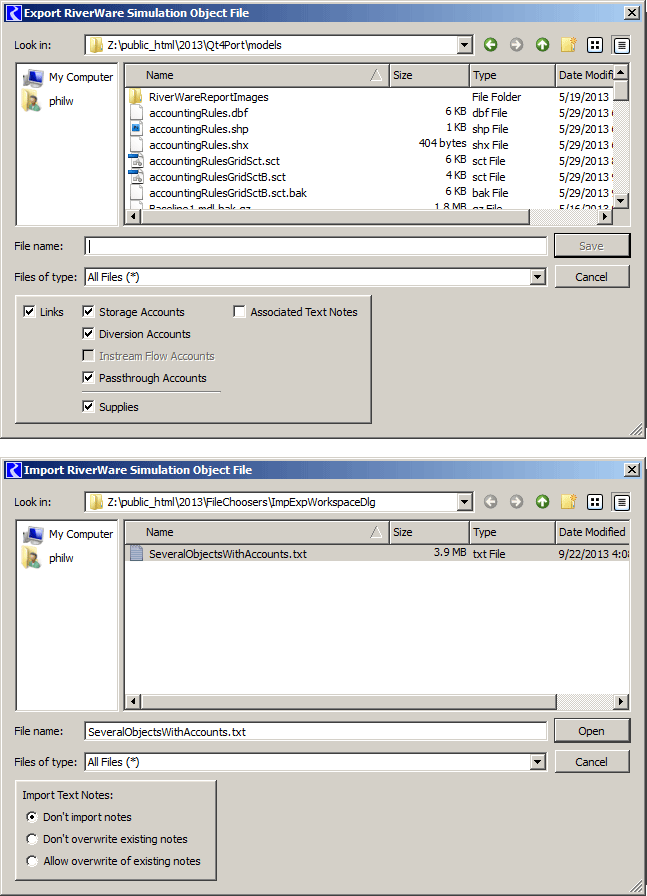Uncheck Passthrough Accounts checkbox

[x=88, y=378]
